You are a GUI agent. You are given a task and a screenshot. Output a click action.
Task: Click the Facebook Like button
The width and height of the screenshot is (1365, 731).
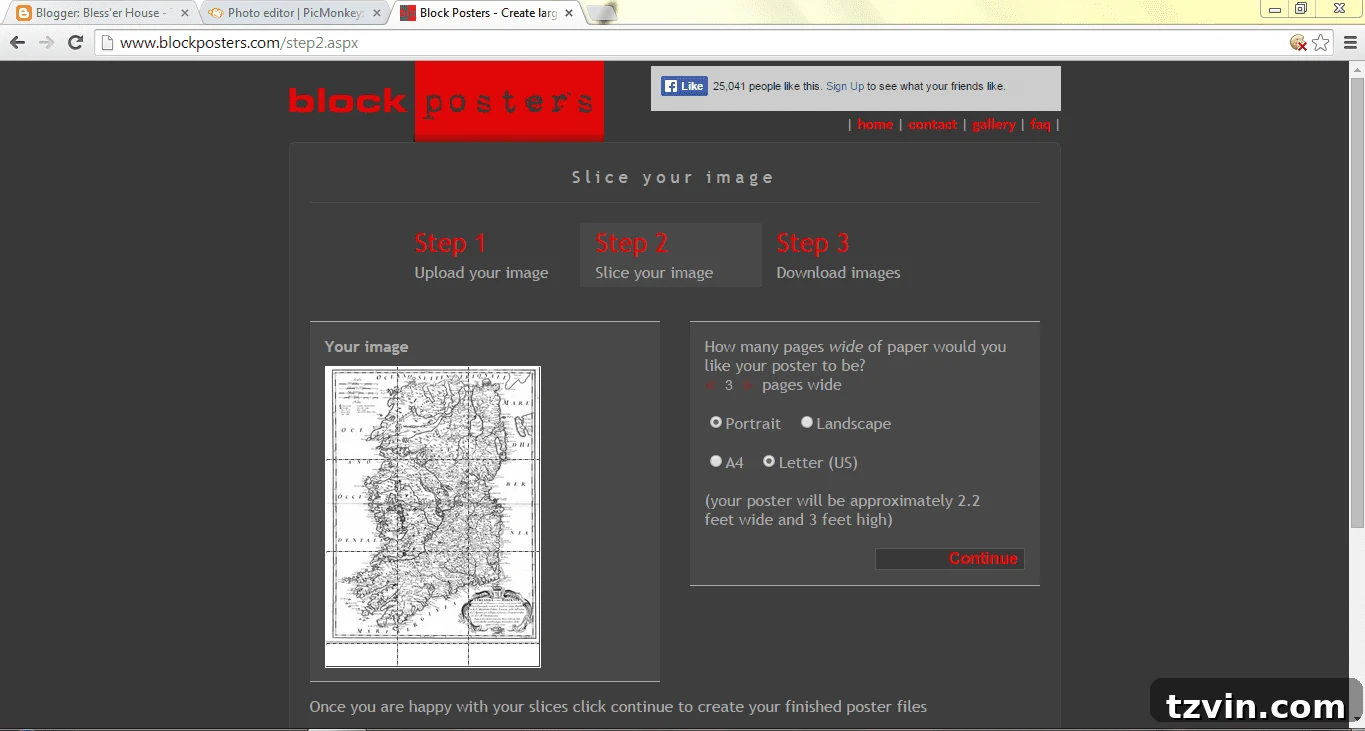coord(684,86)
